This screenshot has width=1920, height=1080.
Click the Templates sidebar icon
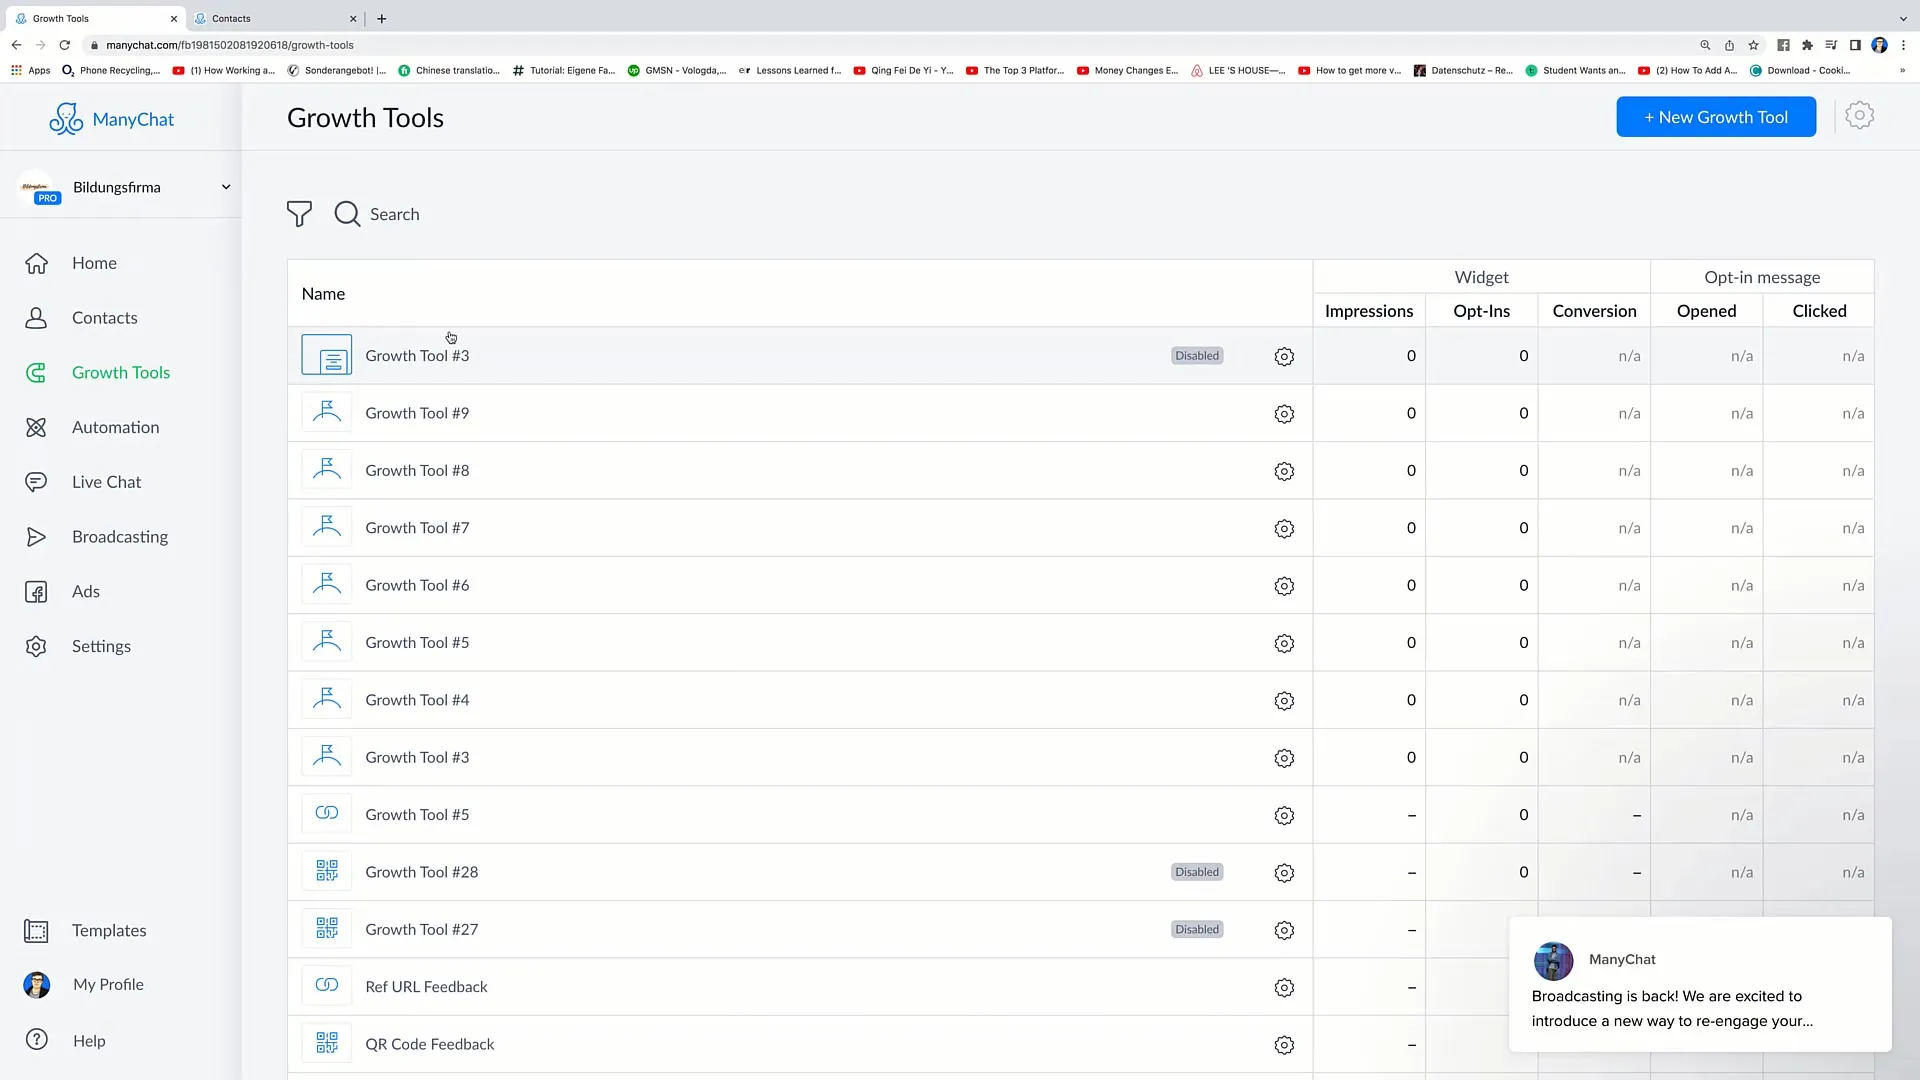[36, 930]
